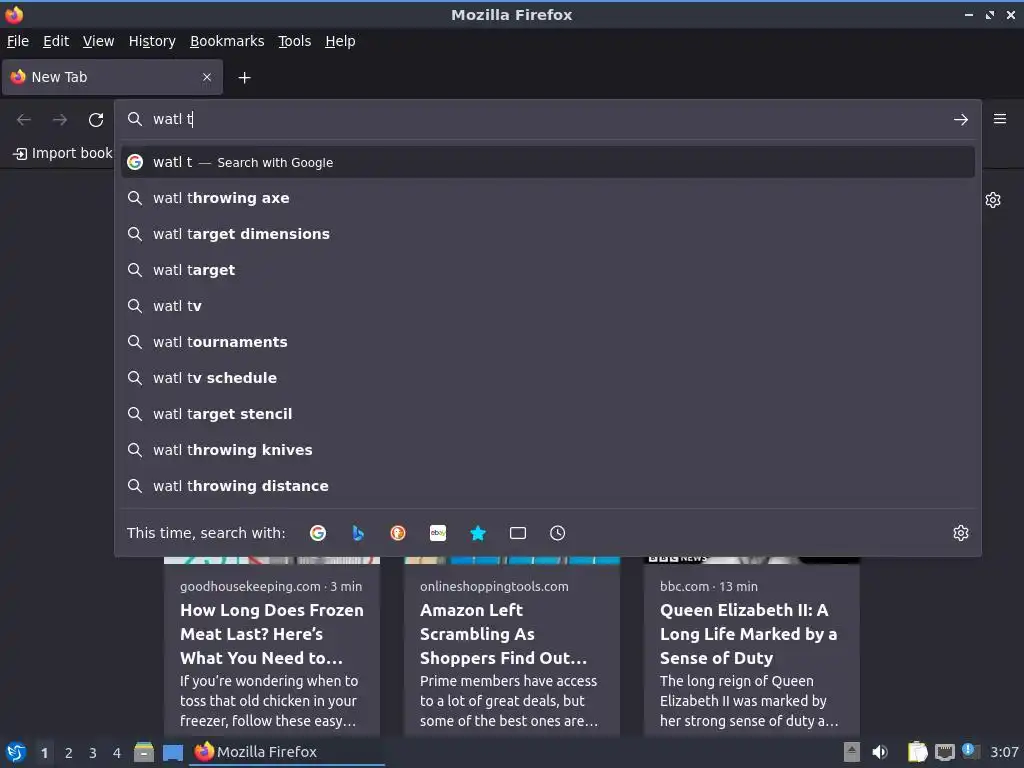Open the Edit menu
Viewport: 1024px width, 768px height.
click(x=56, y=41)
